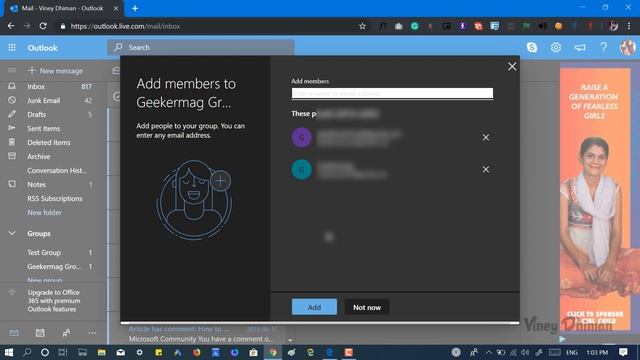Bookmark this page with the star icon
This screenshot has width=640, height=360.
(x=362, y=26)
